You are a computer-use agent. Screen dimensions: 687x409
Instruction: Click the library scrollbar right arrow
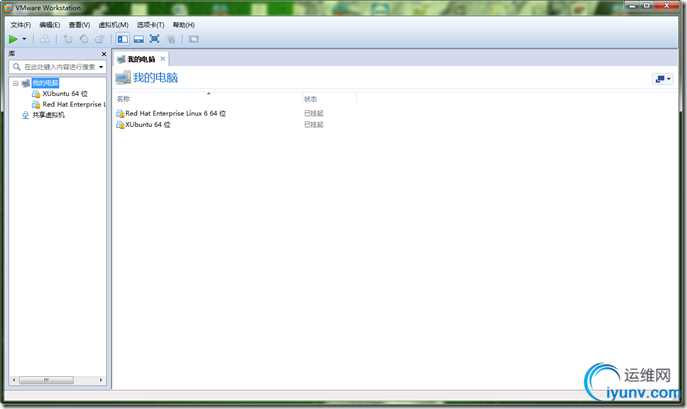pyautogui.click(x=101, y=380)
